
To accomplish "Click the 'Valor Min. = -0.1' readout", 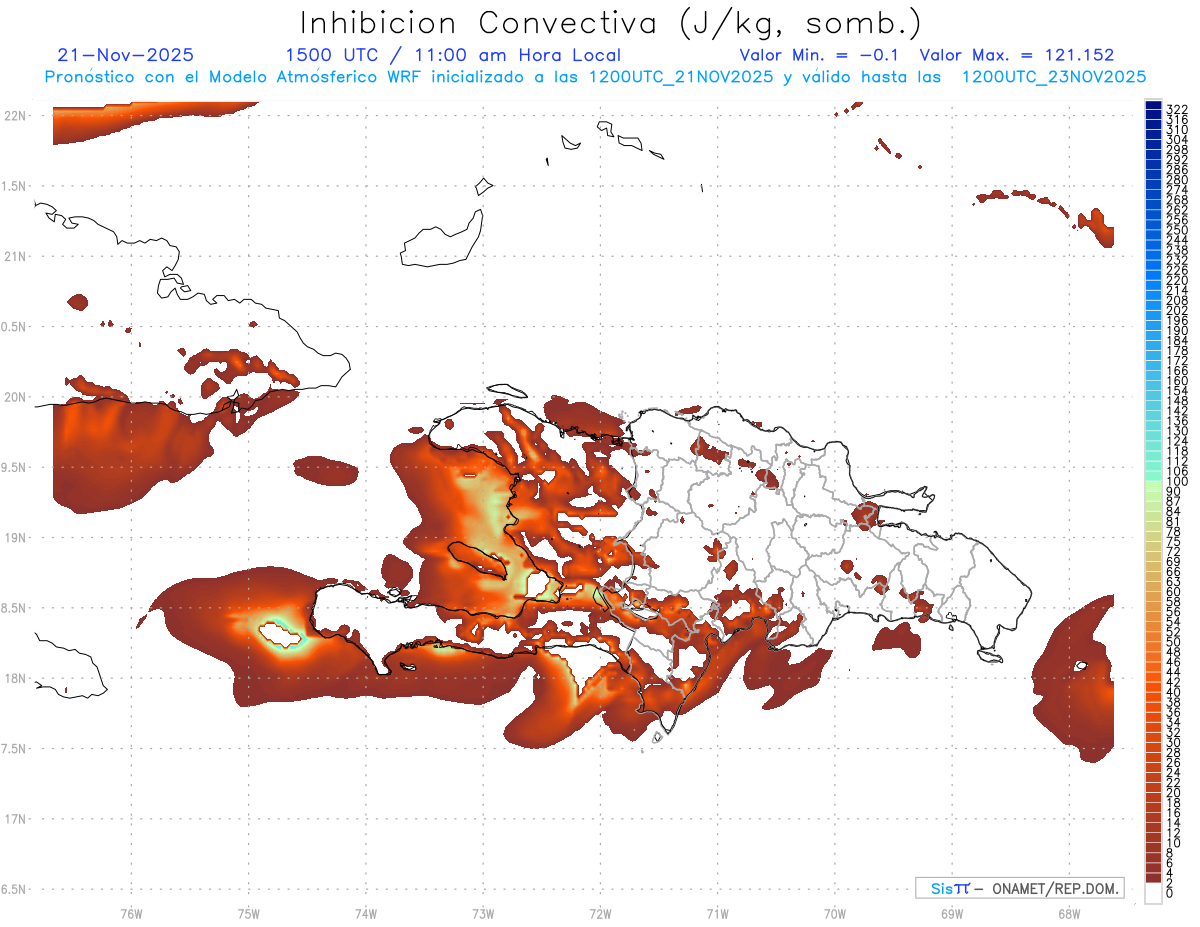I will tap(819, 55).
